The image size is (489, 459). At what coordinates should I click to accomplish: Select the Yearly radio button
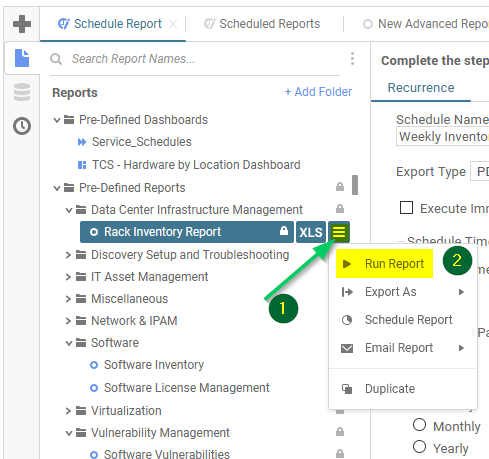point(419,447)
